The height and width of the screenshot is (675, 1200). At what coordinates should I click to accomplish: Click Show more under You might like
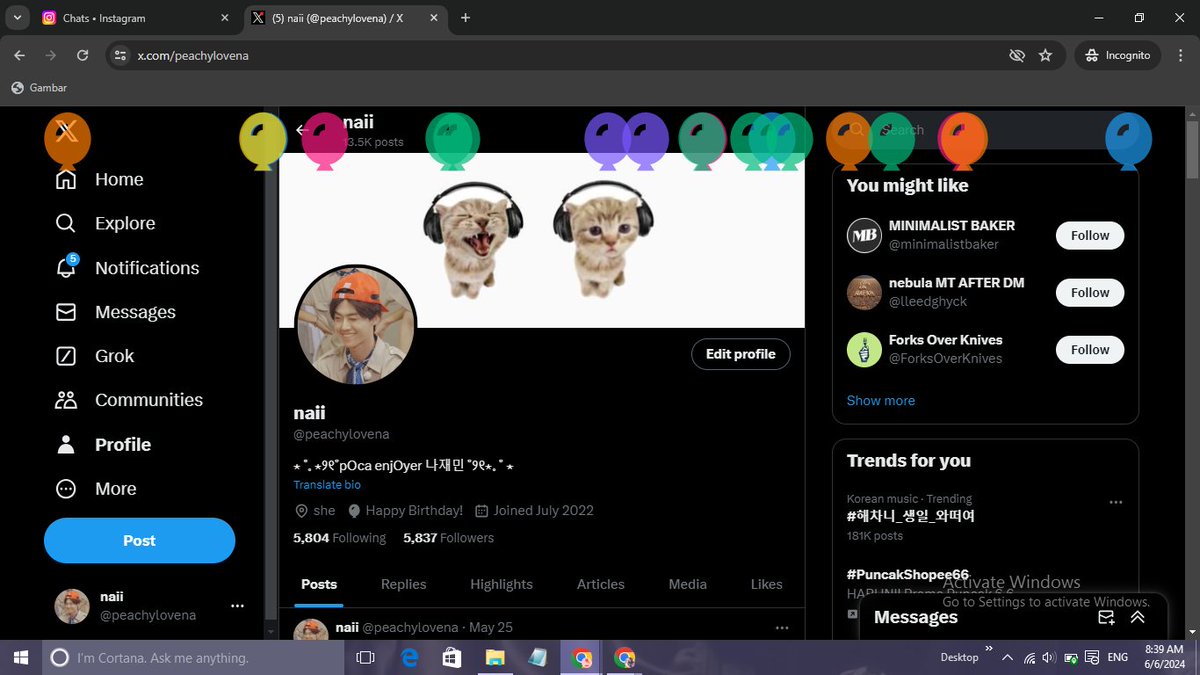coord(881,400)
